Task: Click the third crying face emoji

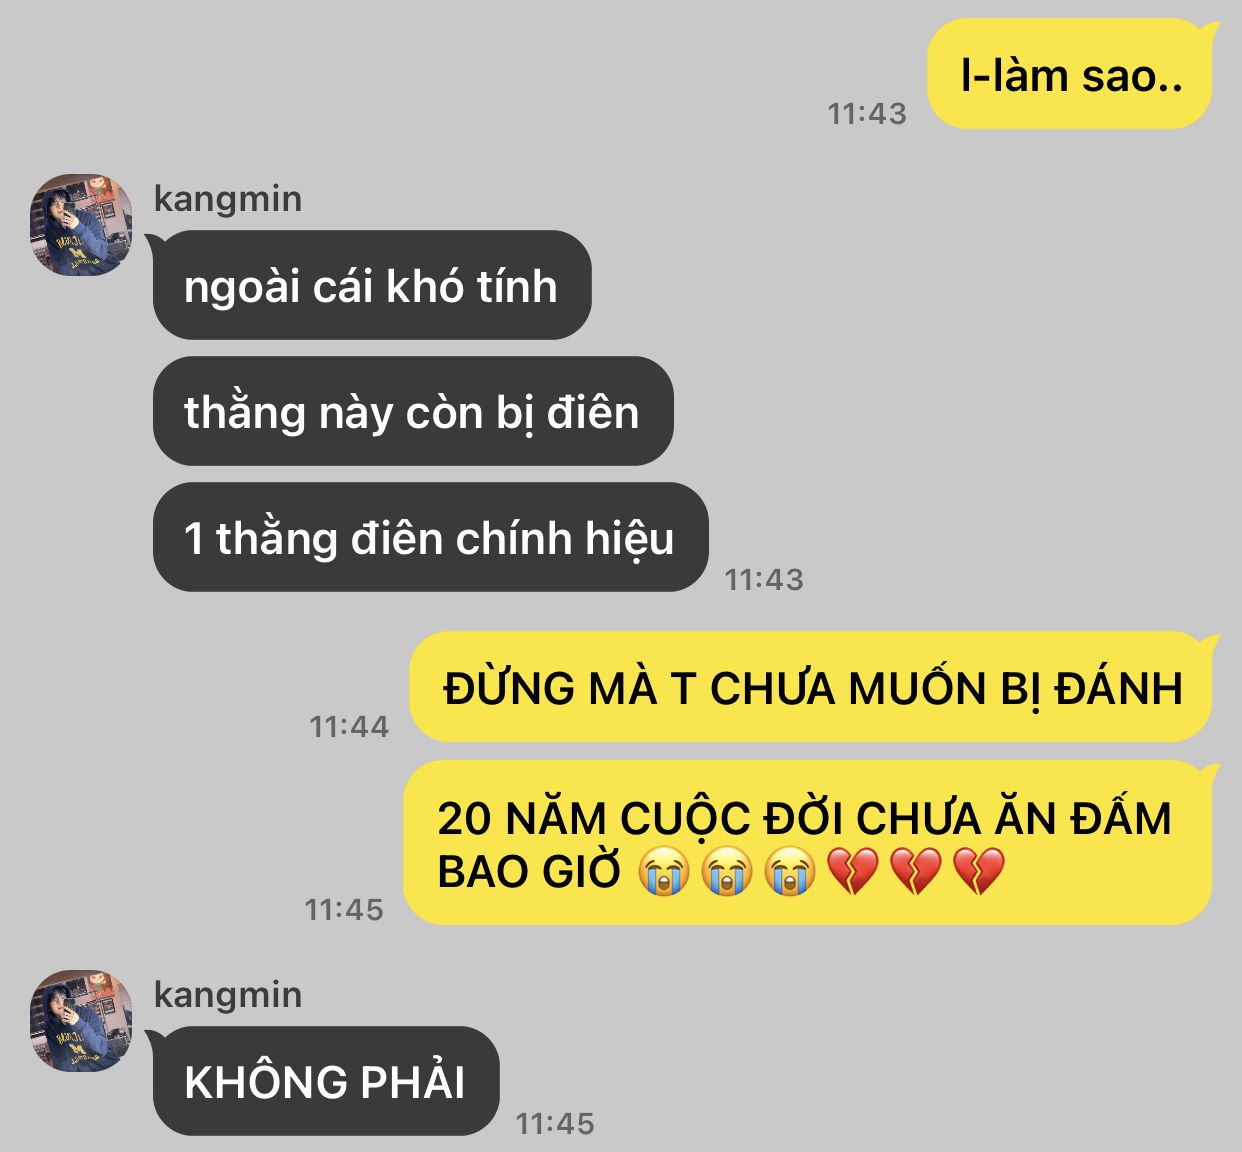Action: point(790,871)
